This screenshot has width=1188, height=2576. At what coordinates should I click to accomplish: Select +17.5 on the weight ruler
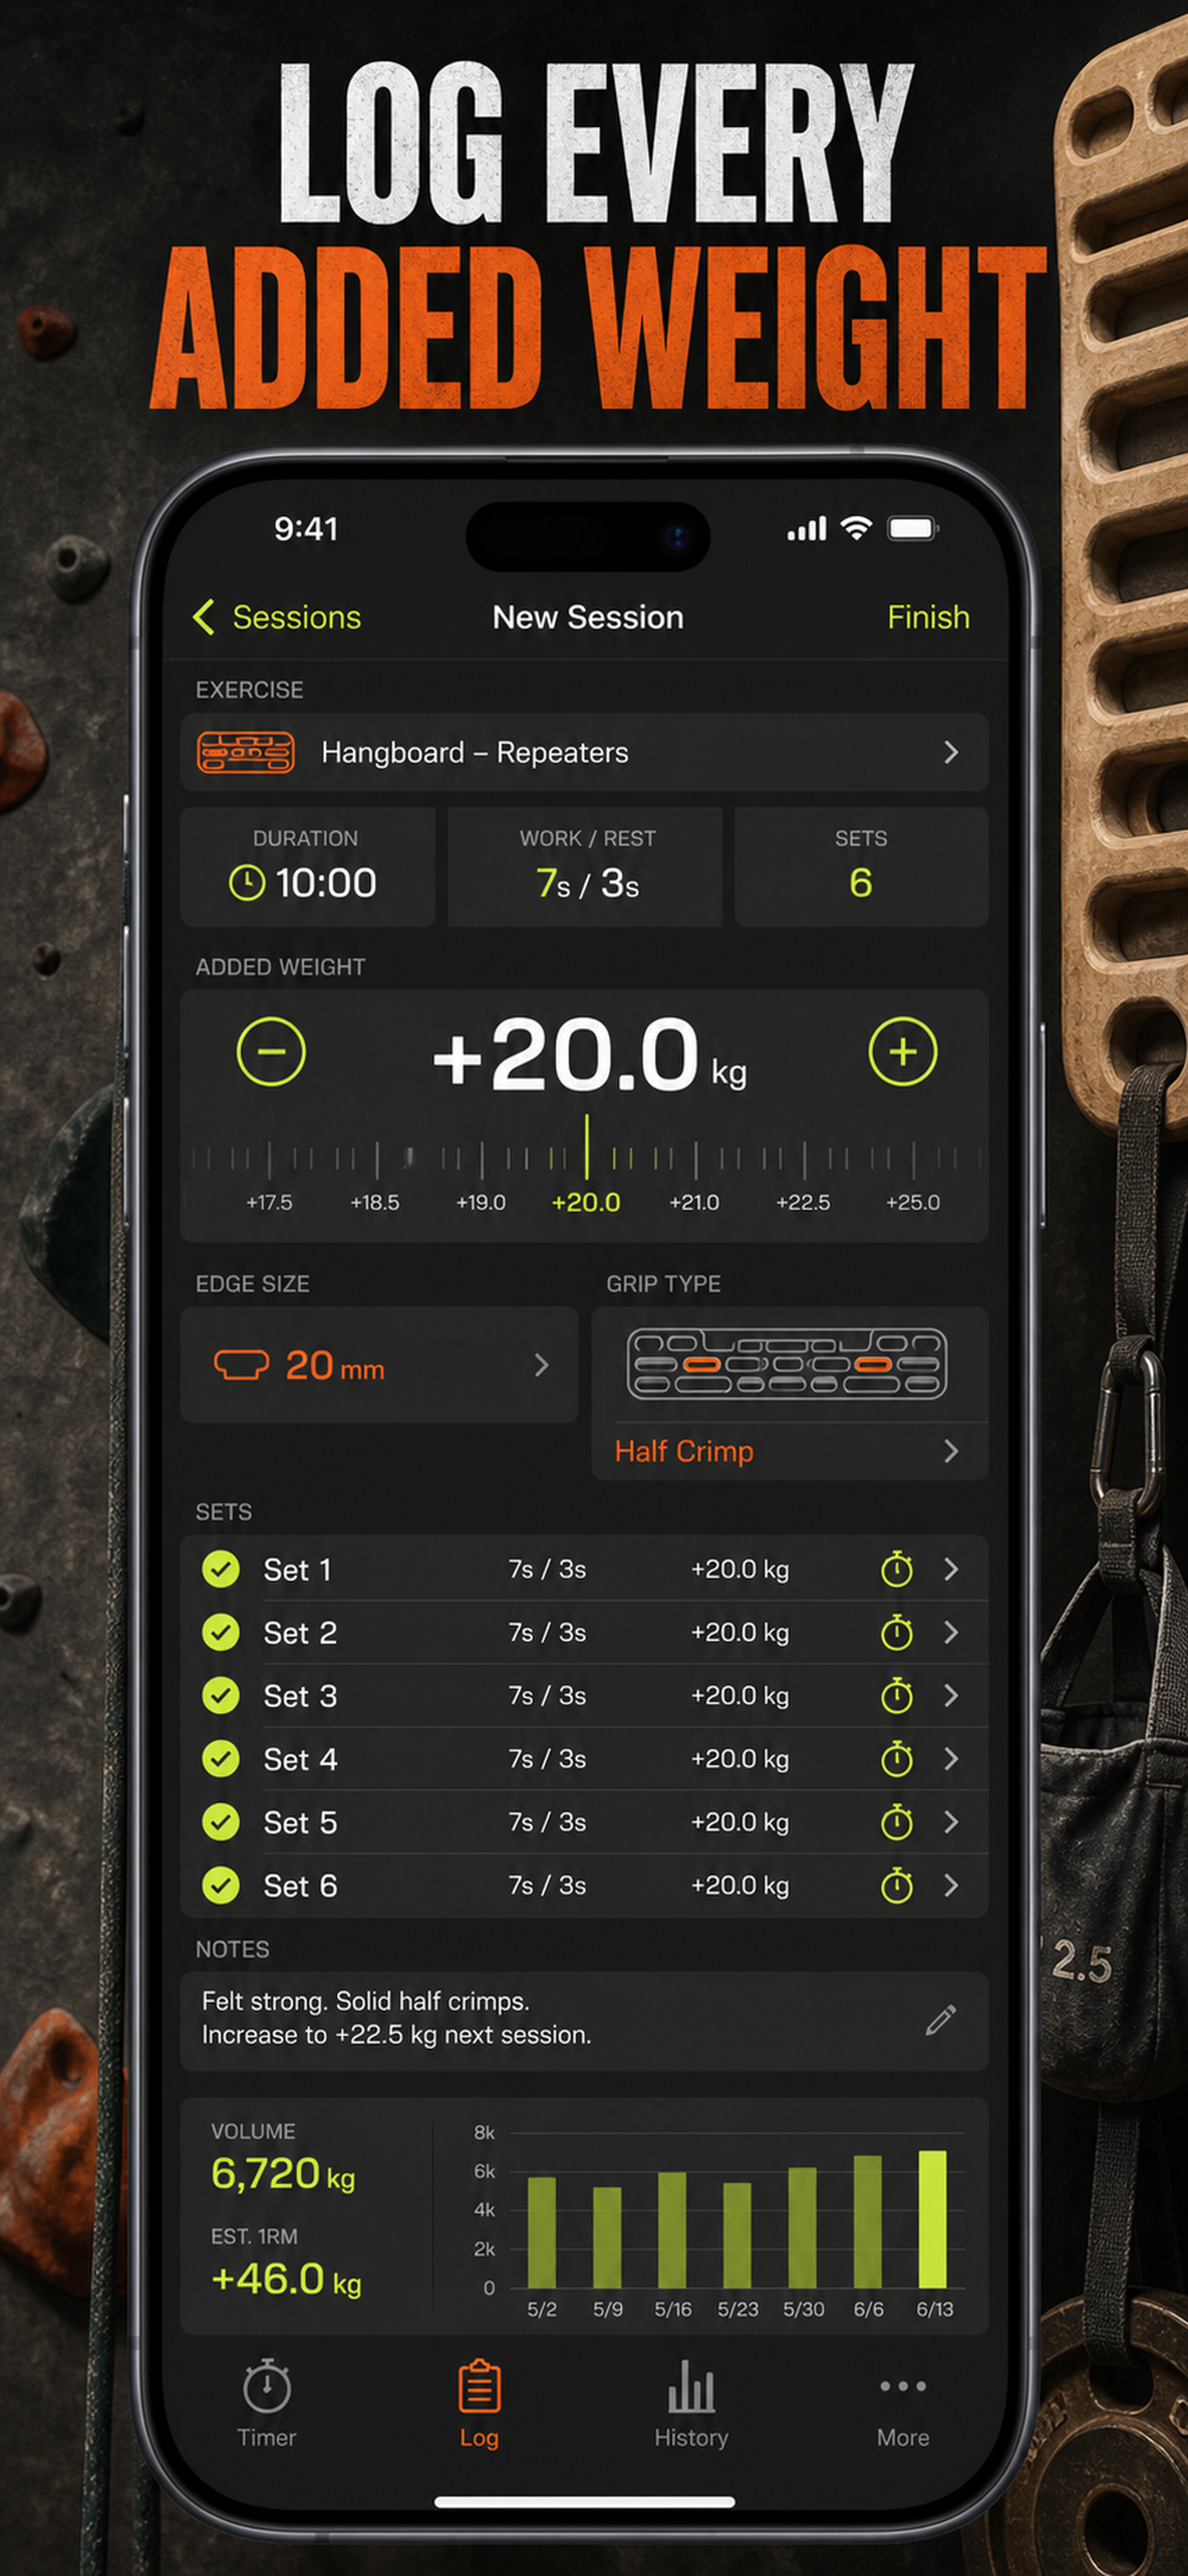pos(269,1202)
